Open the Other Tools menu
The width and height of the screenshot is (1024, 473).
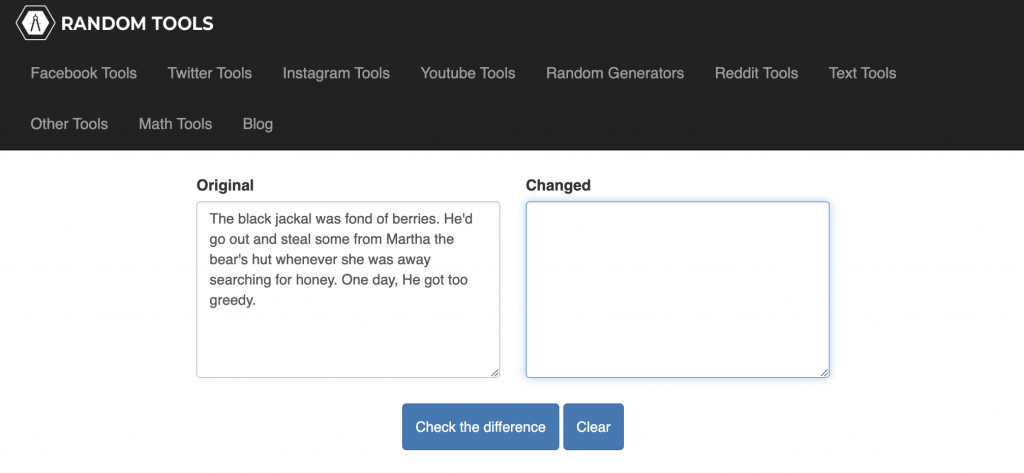click(69, 123)
